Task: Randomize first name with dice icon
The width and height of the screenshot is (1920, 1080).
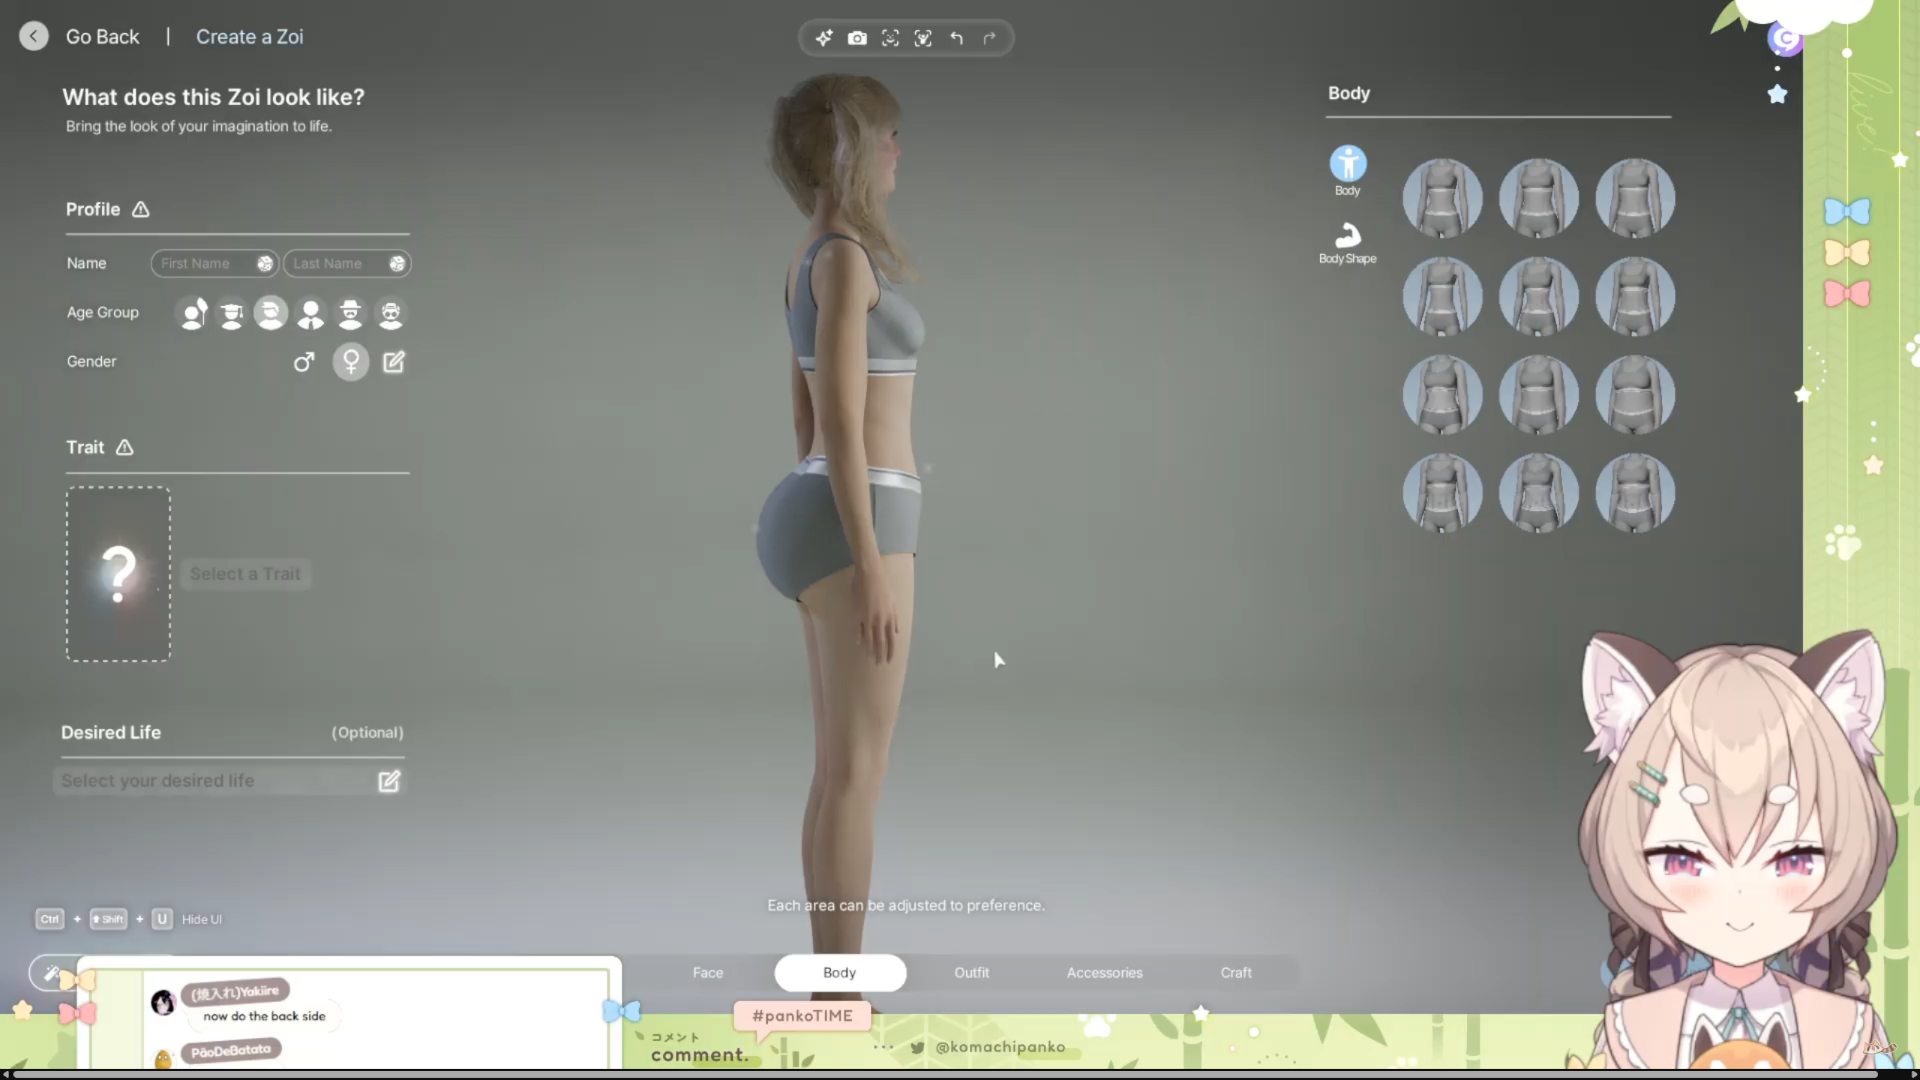Action: pyautogui.click(x=265, y=264)
